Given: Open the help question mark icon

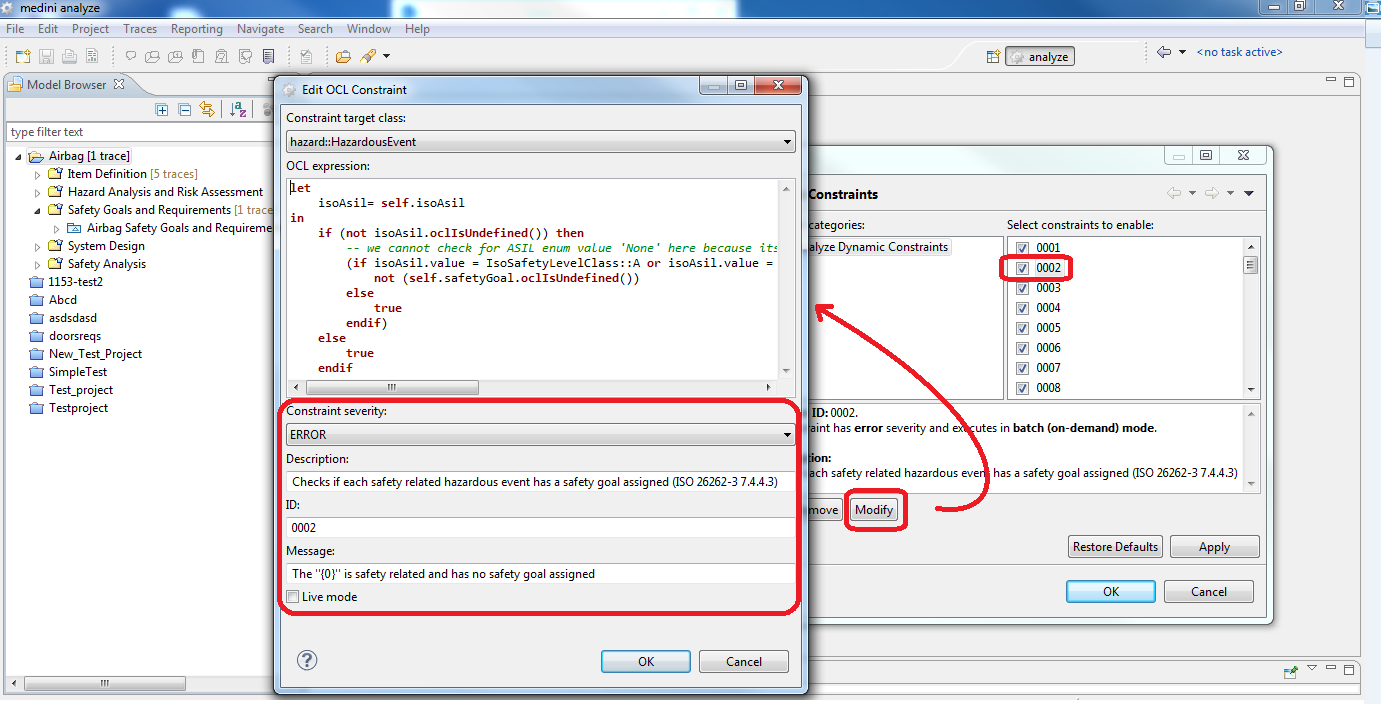Looking at the screenshot, I should pyautogui.click(x=307, y=660).
